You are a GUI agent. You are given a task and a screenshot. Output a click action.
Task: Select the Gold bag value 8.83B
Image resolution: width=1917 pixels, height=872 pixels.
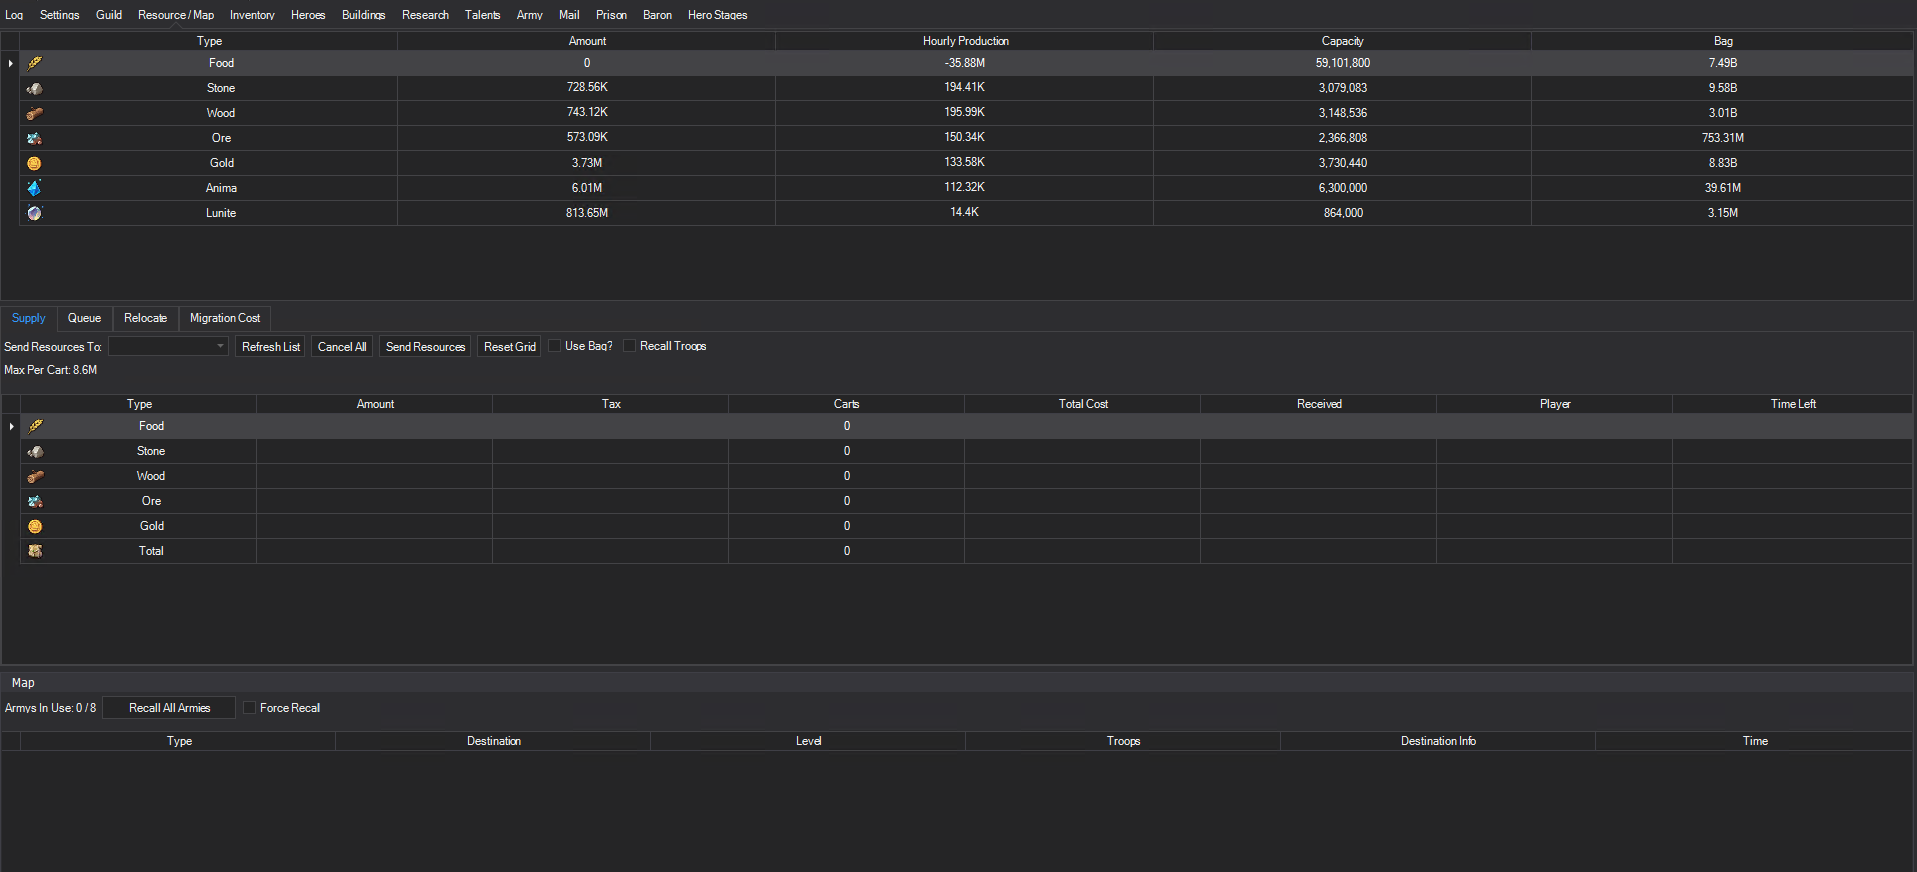click(x=1723, y=163)
